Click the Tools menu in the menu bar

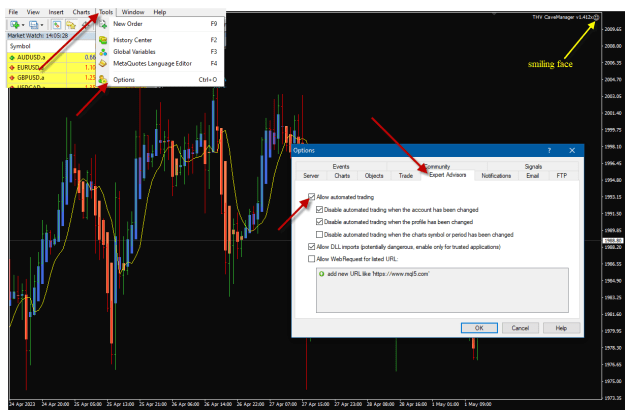coord(106,12)
